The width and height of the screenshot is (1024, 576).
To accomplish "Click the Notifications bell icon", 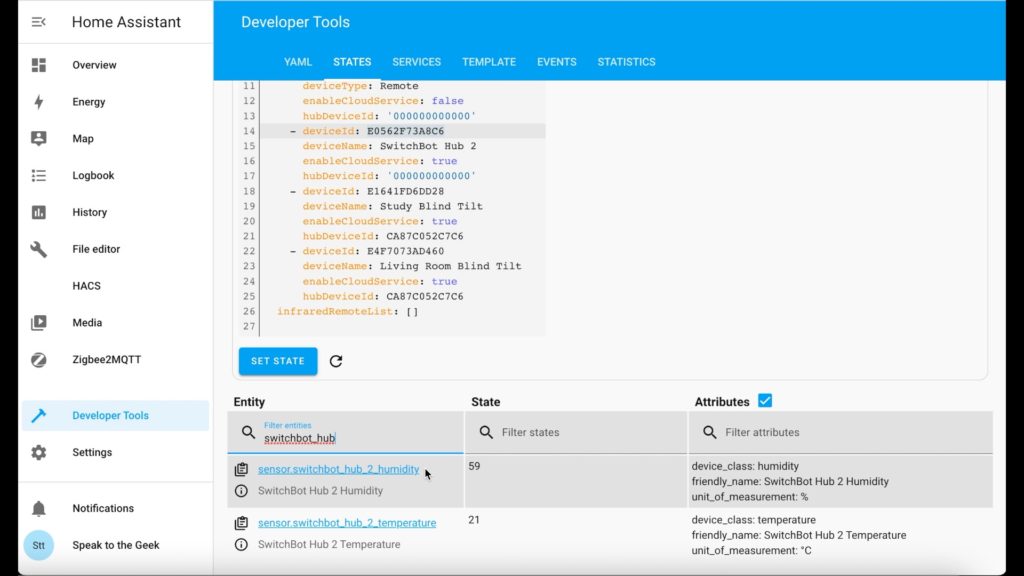I will coord(39,508).
